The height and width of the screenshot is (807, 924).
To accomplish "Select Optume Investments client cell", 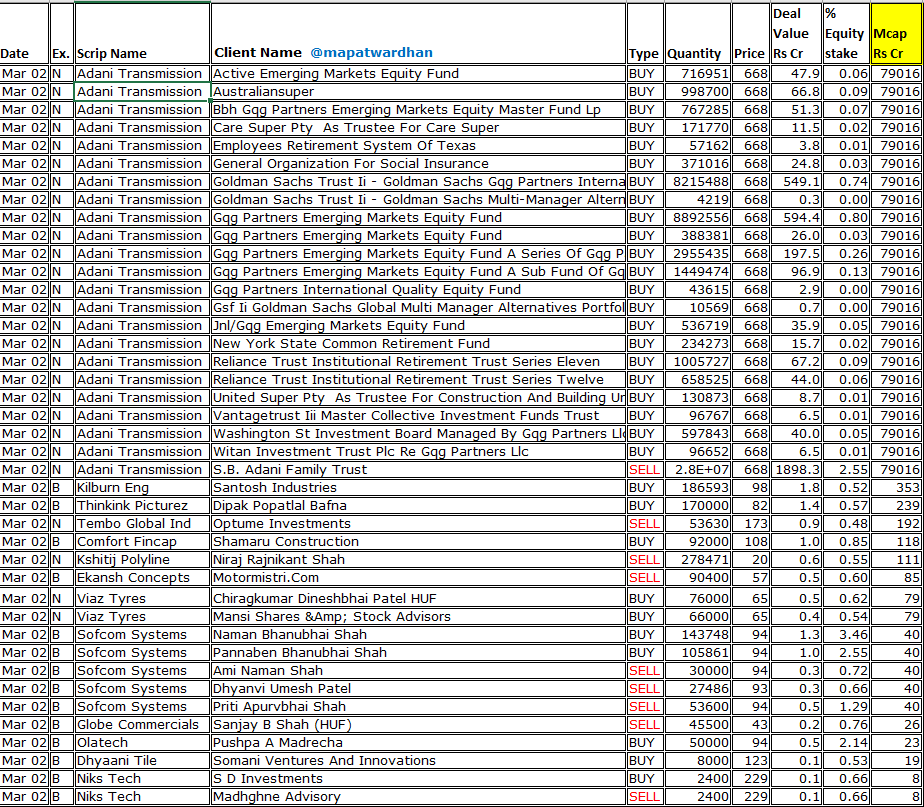I will pyautogui.click(x=418, y=523).
